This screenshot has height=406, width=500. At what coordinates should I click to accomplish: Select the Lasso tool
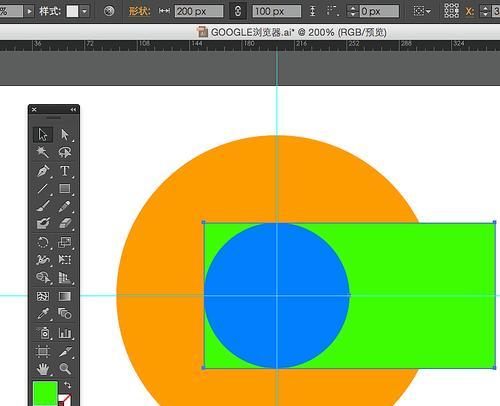point(65,153)
